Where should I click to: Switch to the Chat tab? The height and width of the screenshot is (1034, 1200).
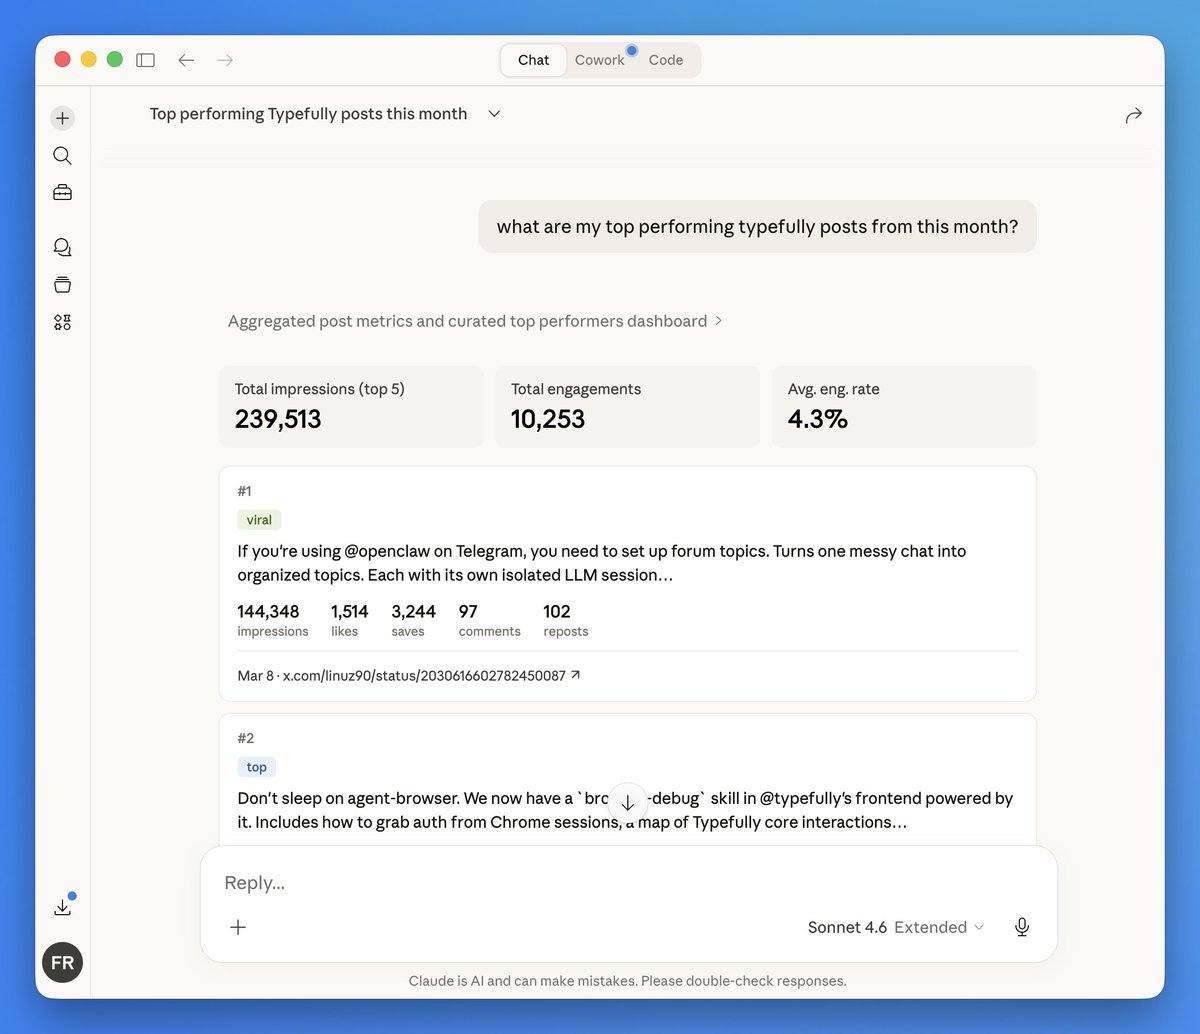(x=533, y=60)
